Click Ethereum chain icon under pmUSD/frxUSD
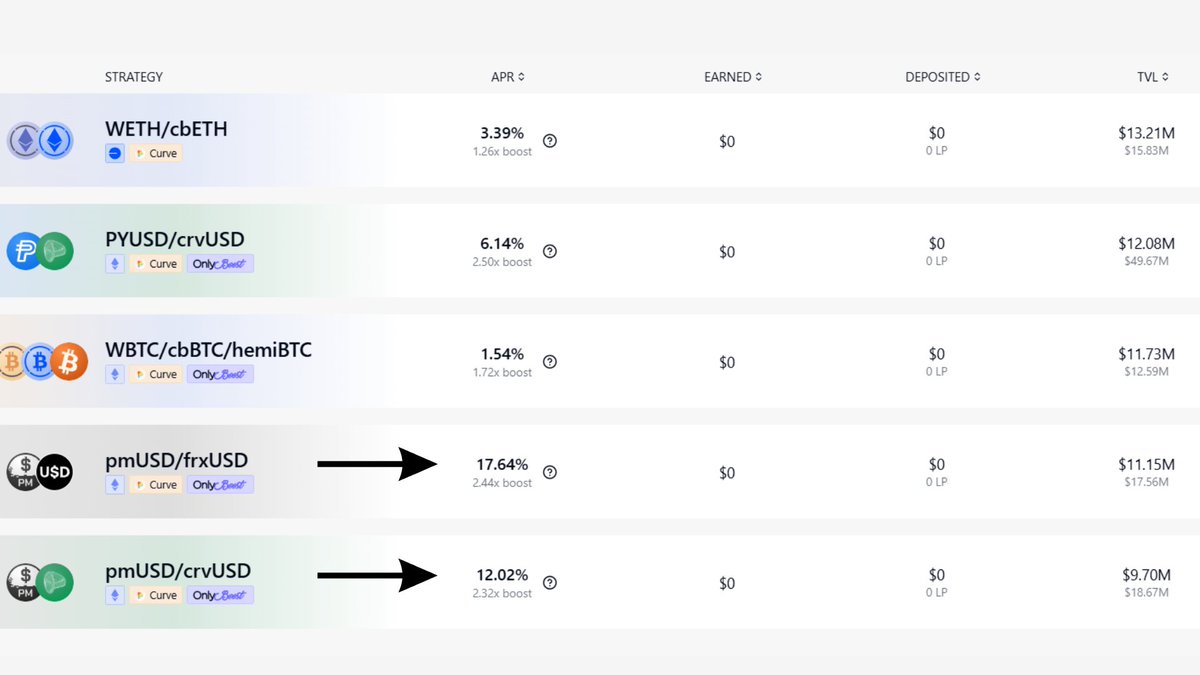Screen dimensions: 1200x675 [x=115, y=485]
